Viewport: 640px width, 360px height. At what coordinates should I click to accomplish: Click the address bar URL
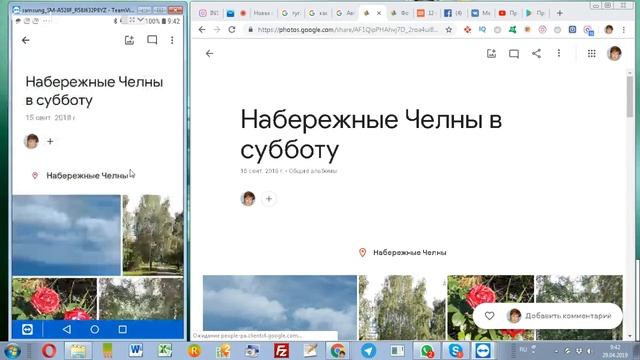(x=348, y=29)
